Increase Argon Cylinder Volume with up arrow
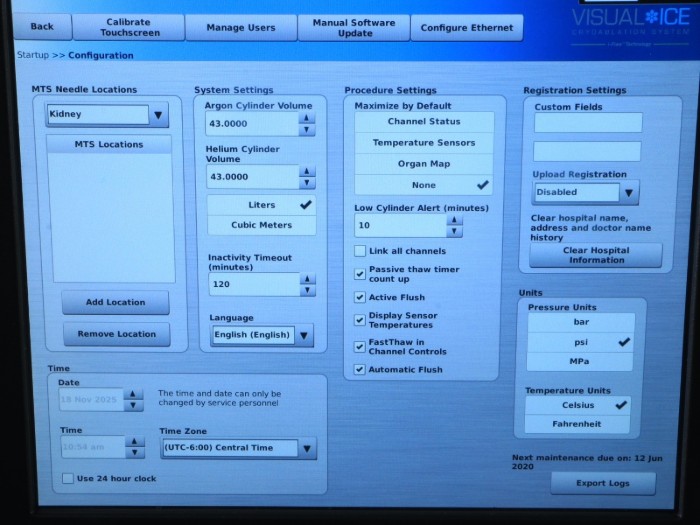This screenshot has height=525, width=700. point(307,118)
